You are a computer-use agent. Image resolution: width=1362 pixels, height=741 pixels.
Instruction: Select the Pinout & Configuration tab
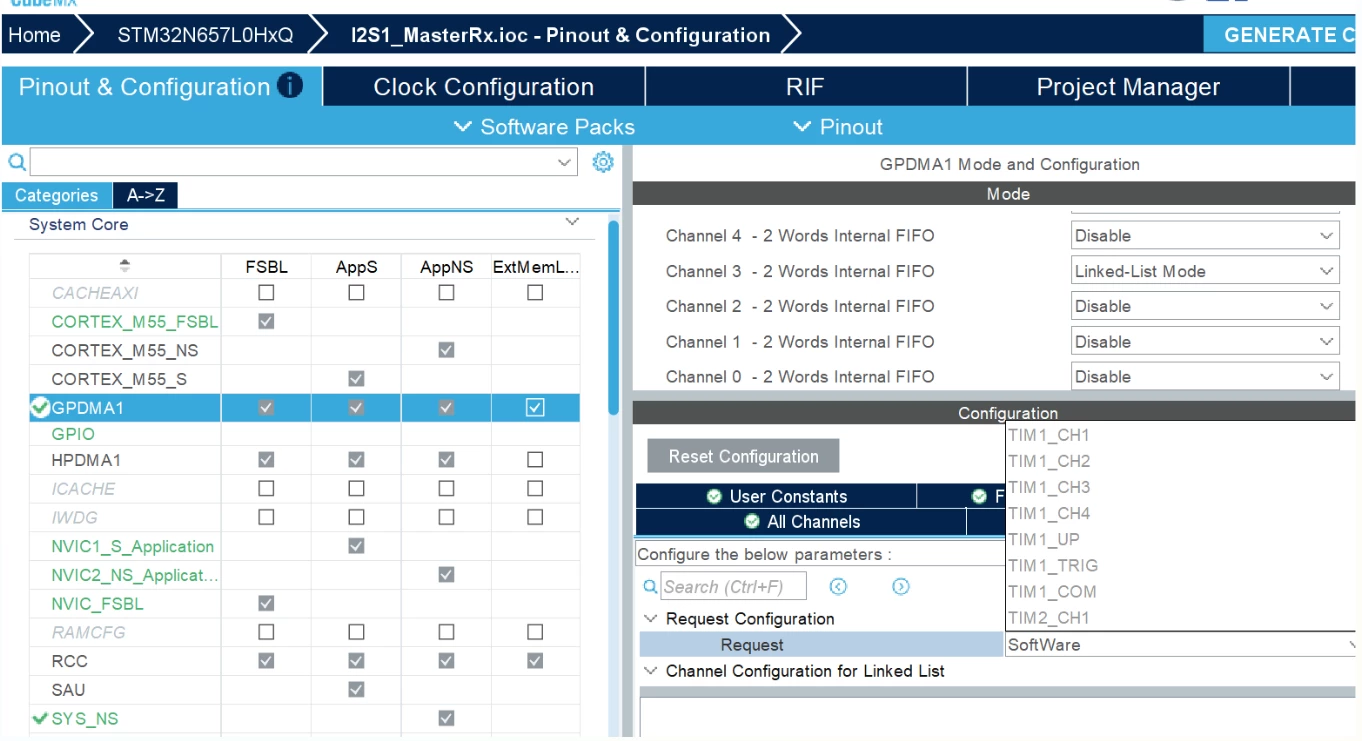click(x=161, y=87)
